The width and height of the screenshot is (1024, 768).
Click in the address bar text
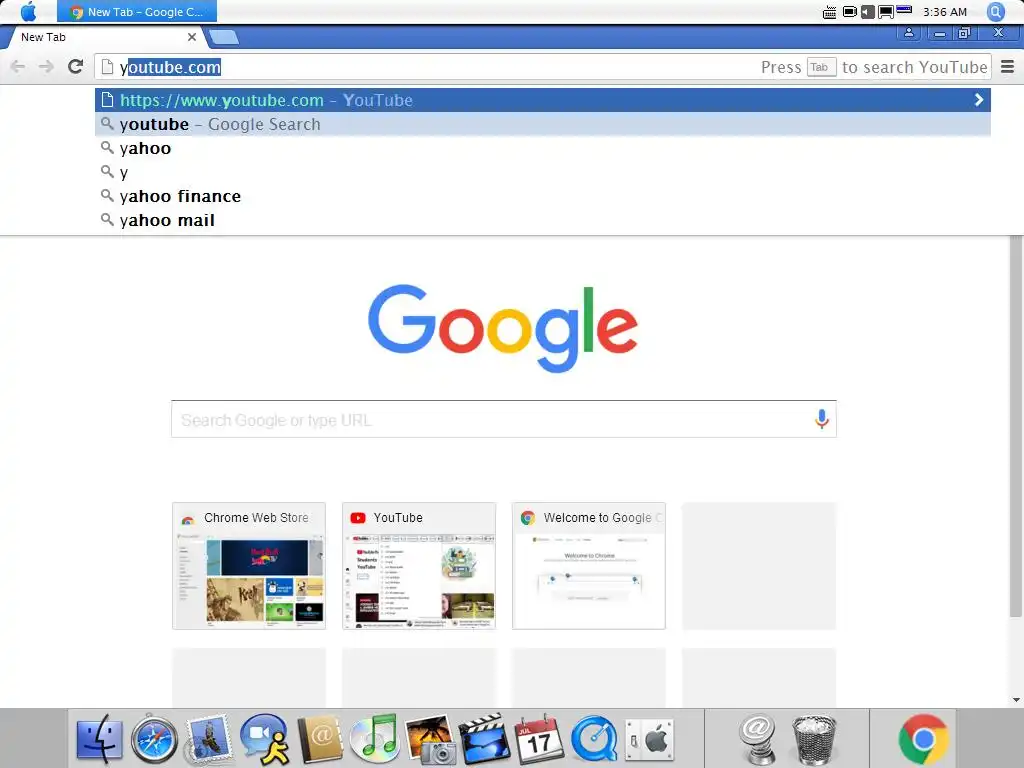[170, 67]
